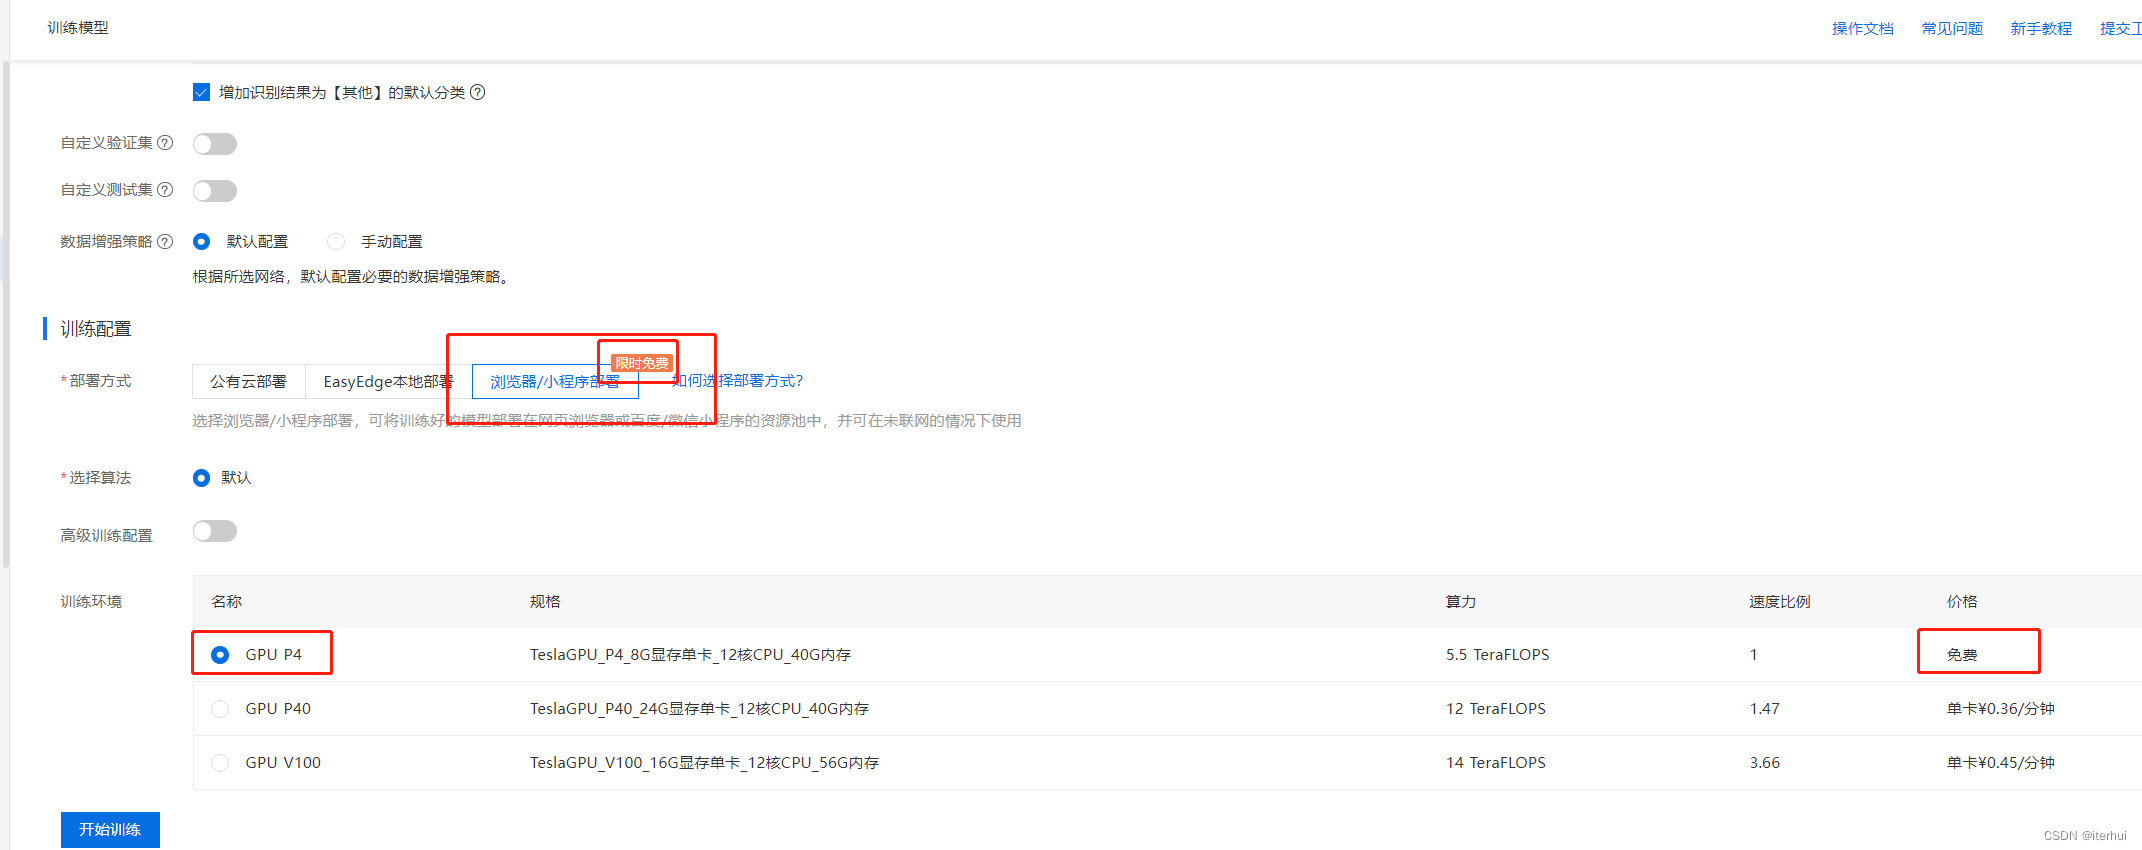Click speed ratio 3.66 cell

(1765, 763)
